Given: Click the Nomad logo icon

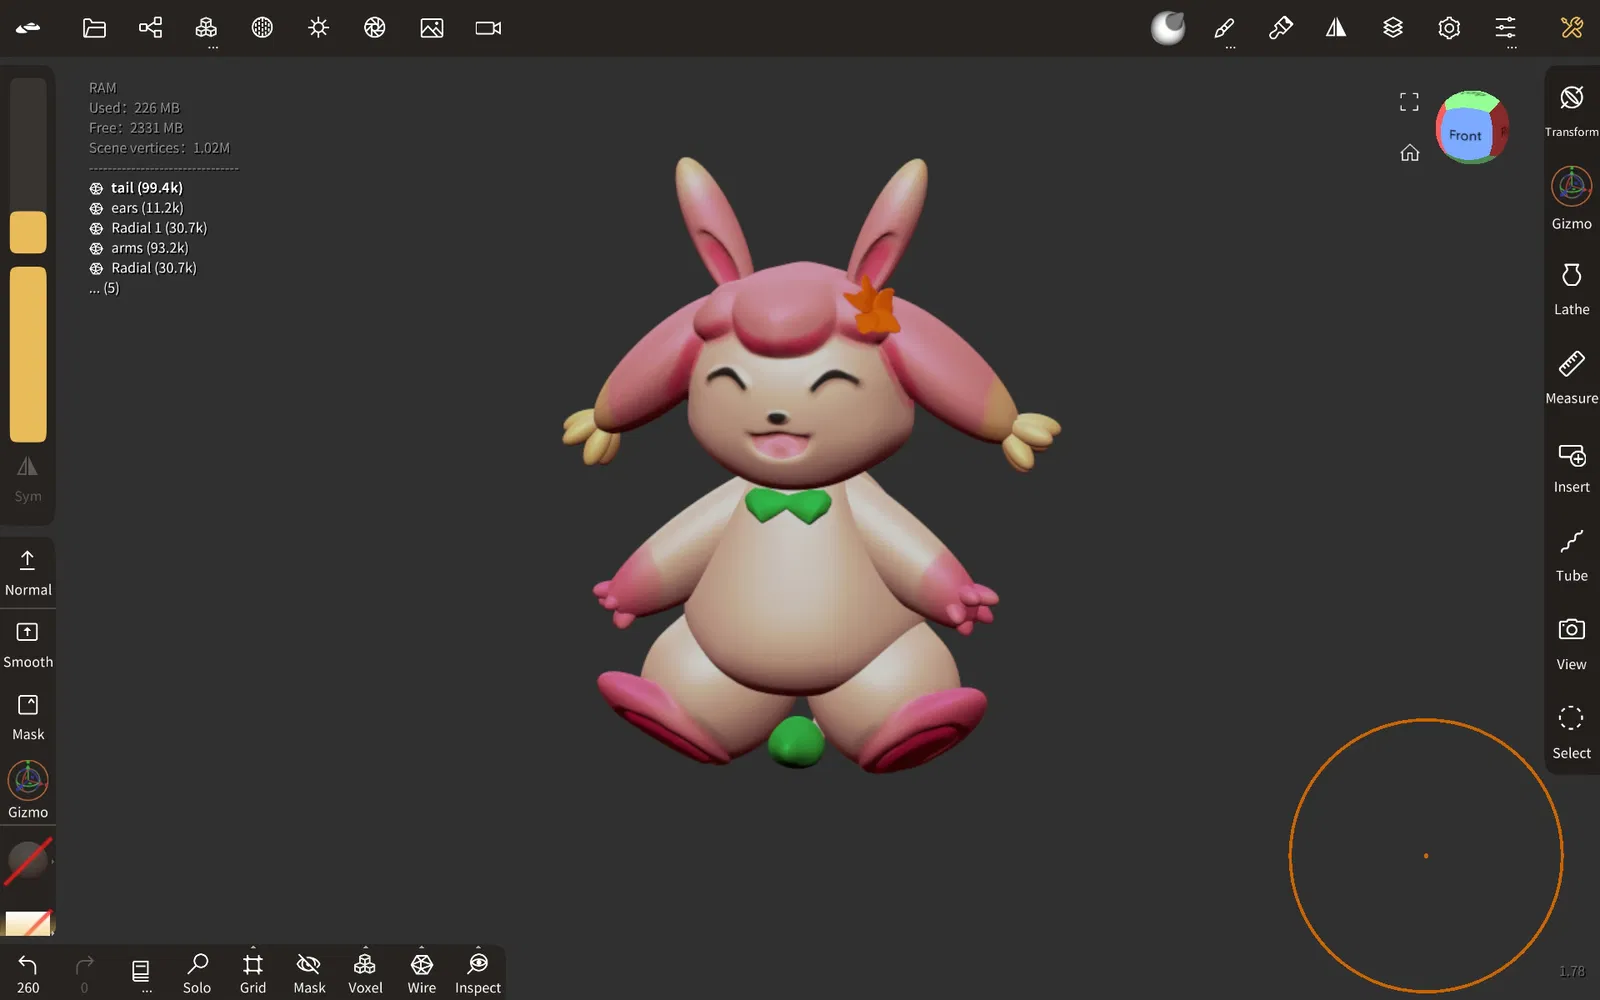Looking at the screenshot, I should click(x=28, y=28).
